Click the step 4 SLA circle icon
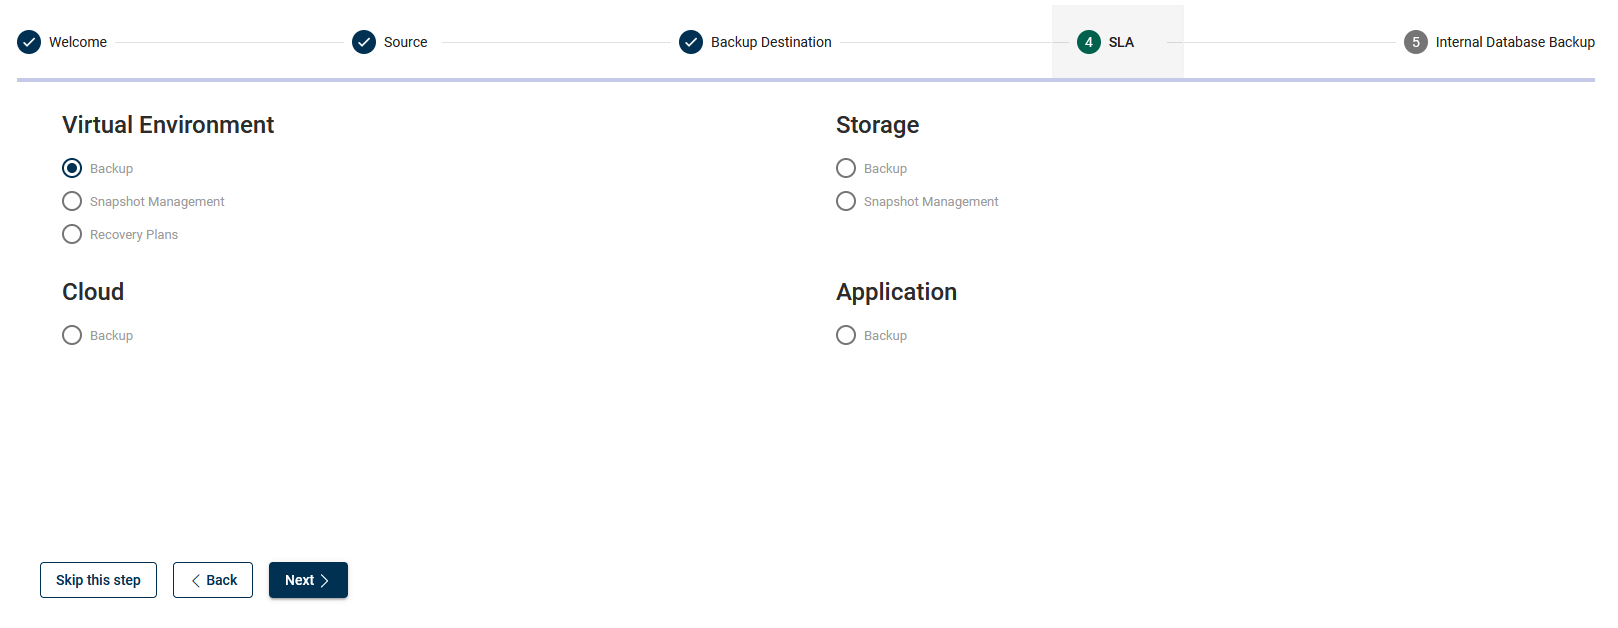 pyautogui.click(x=1089, y=42)
